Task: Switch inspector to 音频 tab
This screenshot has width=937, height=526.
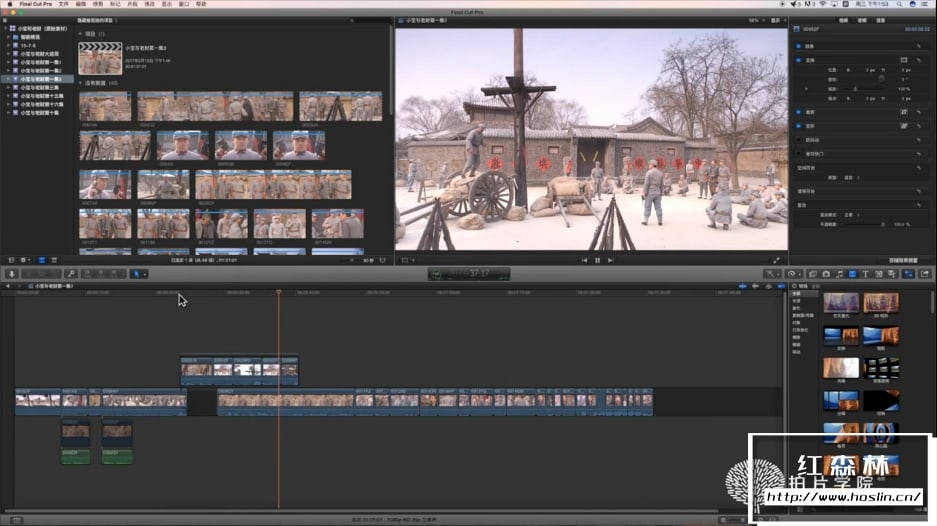Action: 862,20
